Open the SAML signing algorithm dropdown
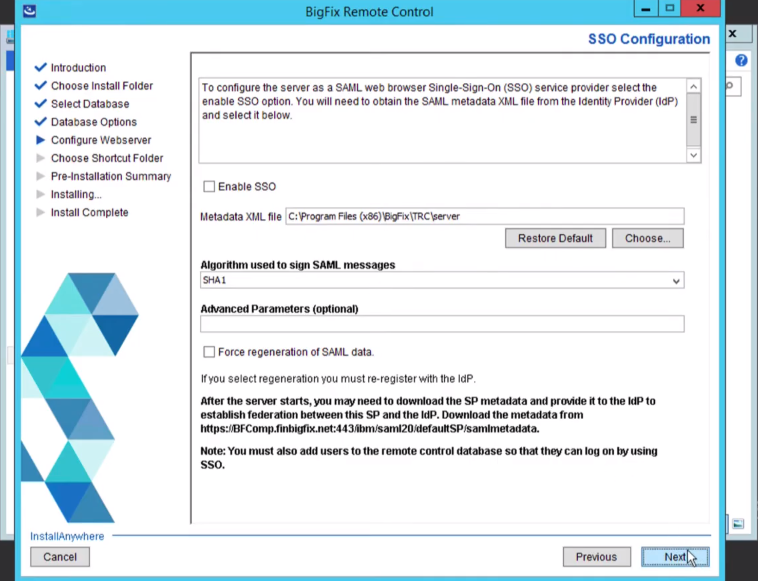The height and width of the screenshot is (581, 758). (677, 281)
